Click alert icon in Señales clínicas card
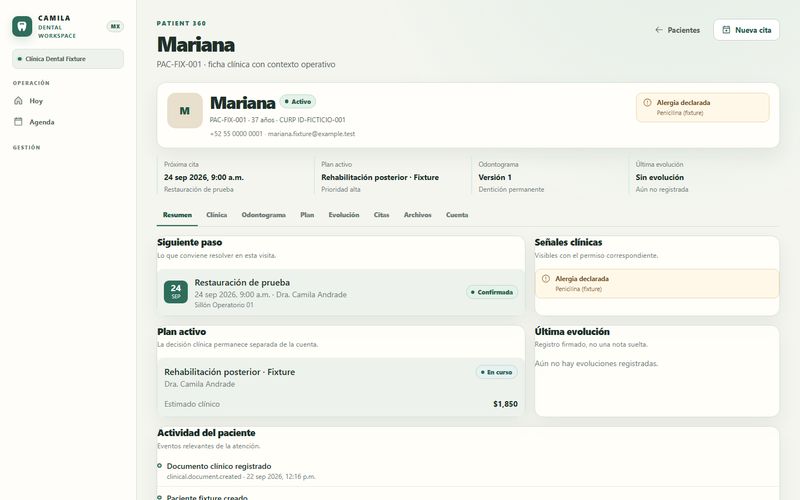 tap(546, 279)
